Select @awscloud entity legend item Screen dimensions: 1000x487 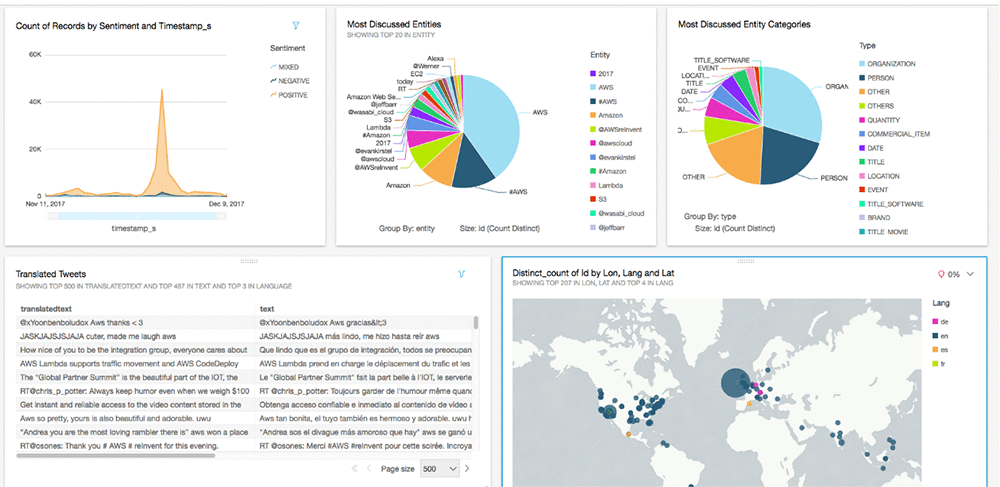point(612,143)
